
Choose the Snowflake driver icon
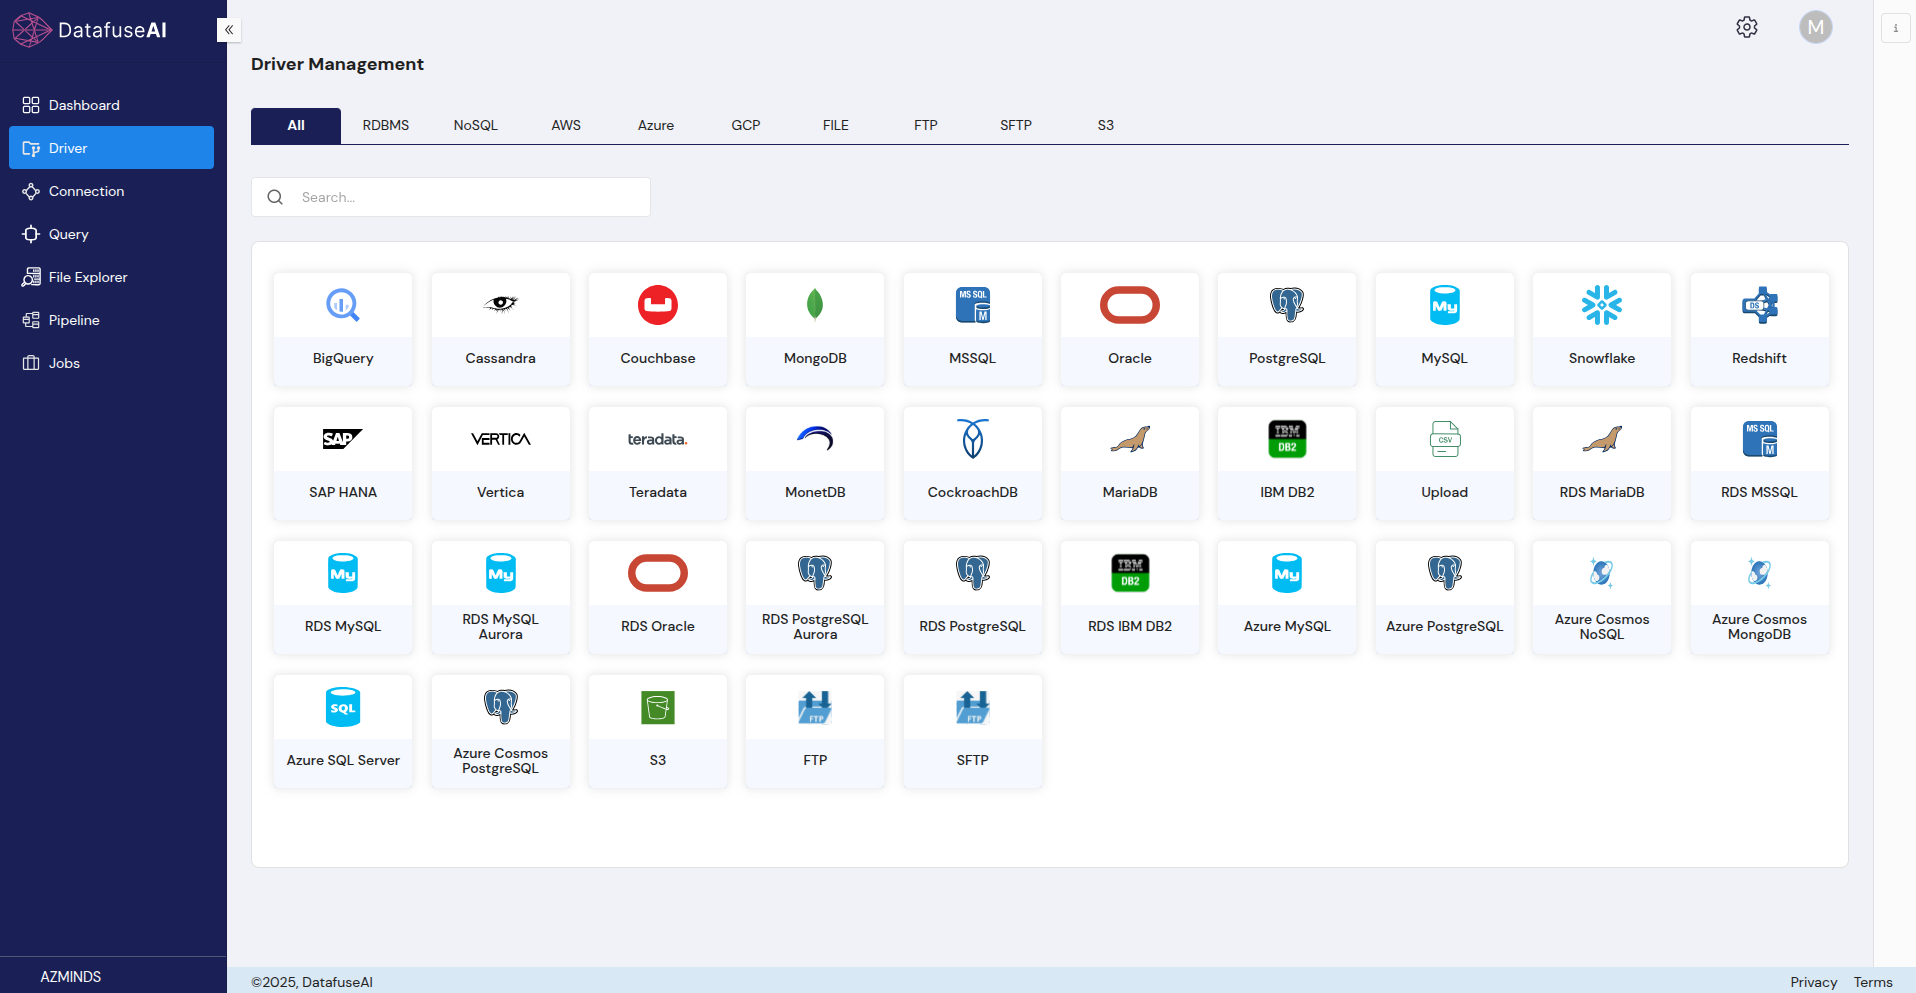1601,305
